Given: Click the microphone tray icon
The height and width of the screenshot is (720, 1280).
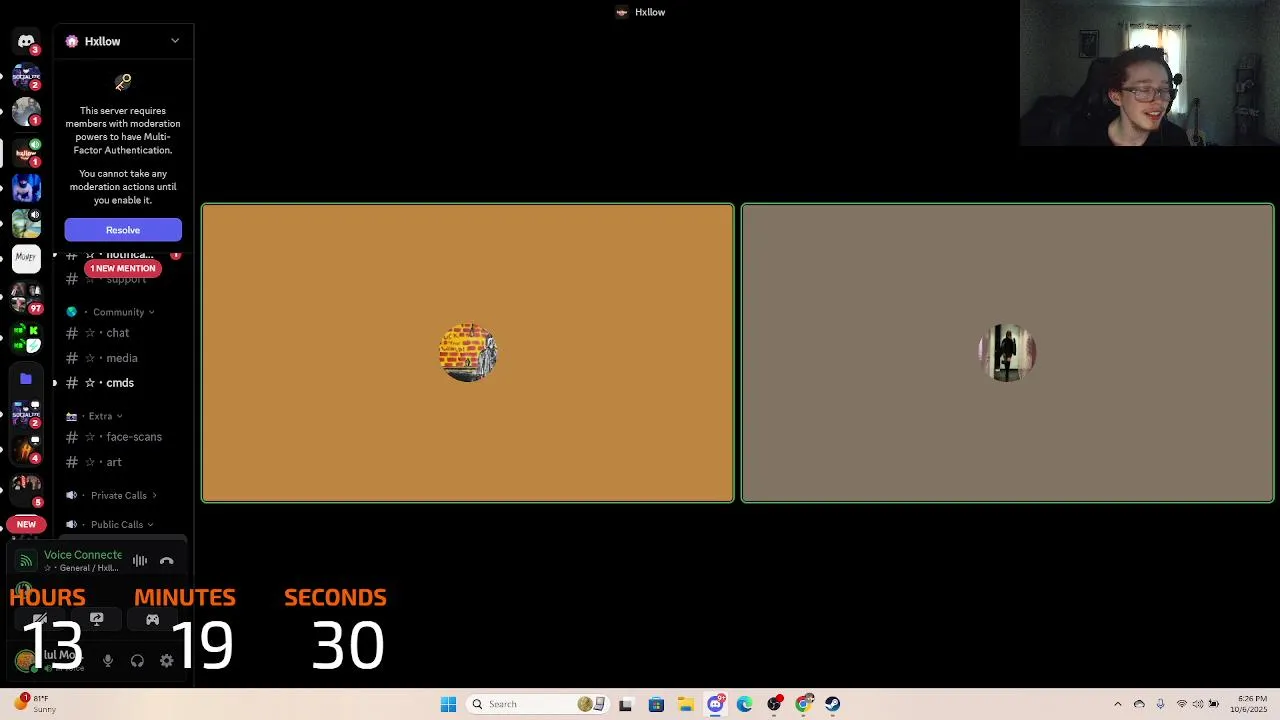Looking at the screenshot, I should (1160, 704).
